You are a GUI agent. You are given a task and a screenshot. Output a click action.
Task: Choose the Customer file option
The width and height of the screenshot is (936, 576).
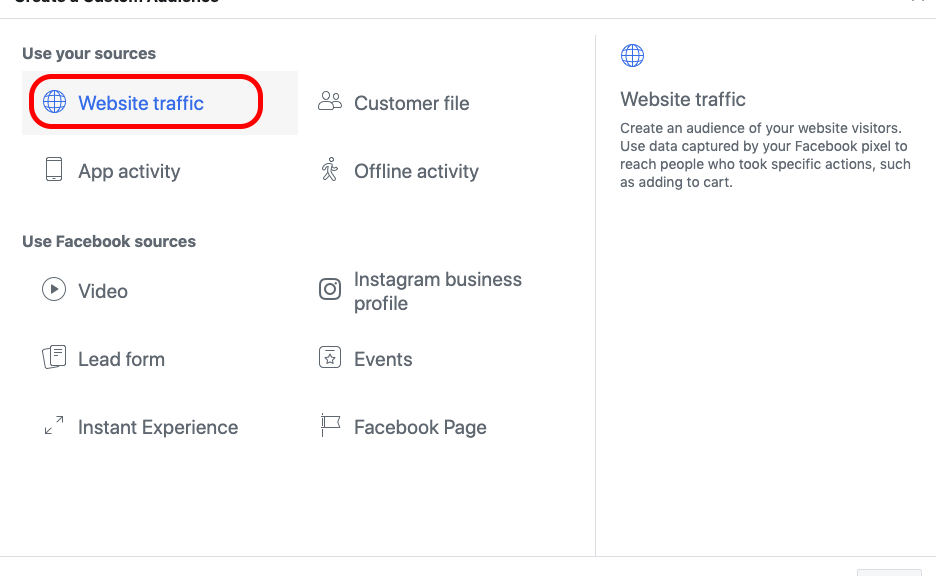pyautogui.click(x=411, y=103)
